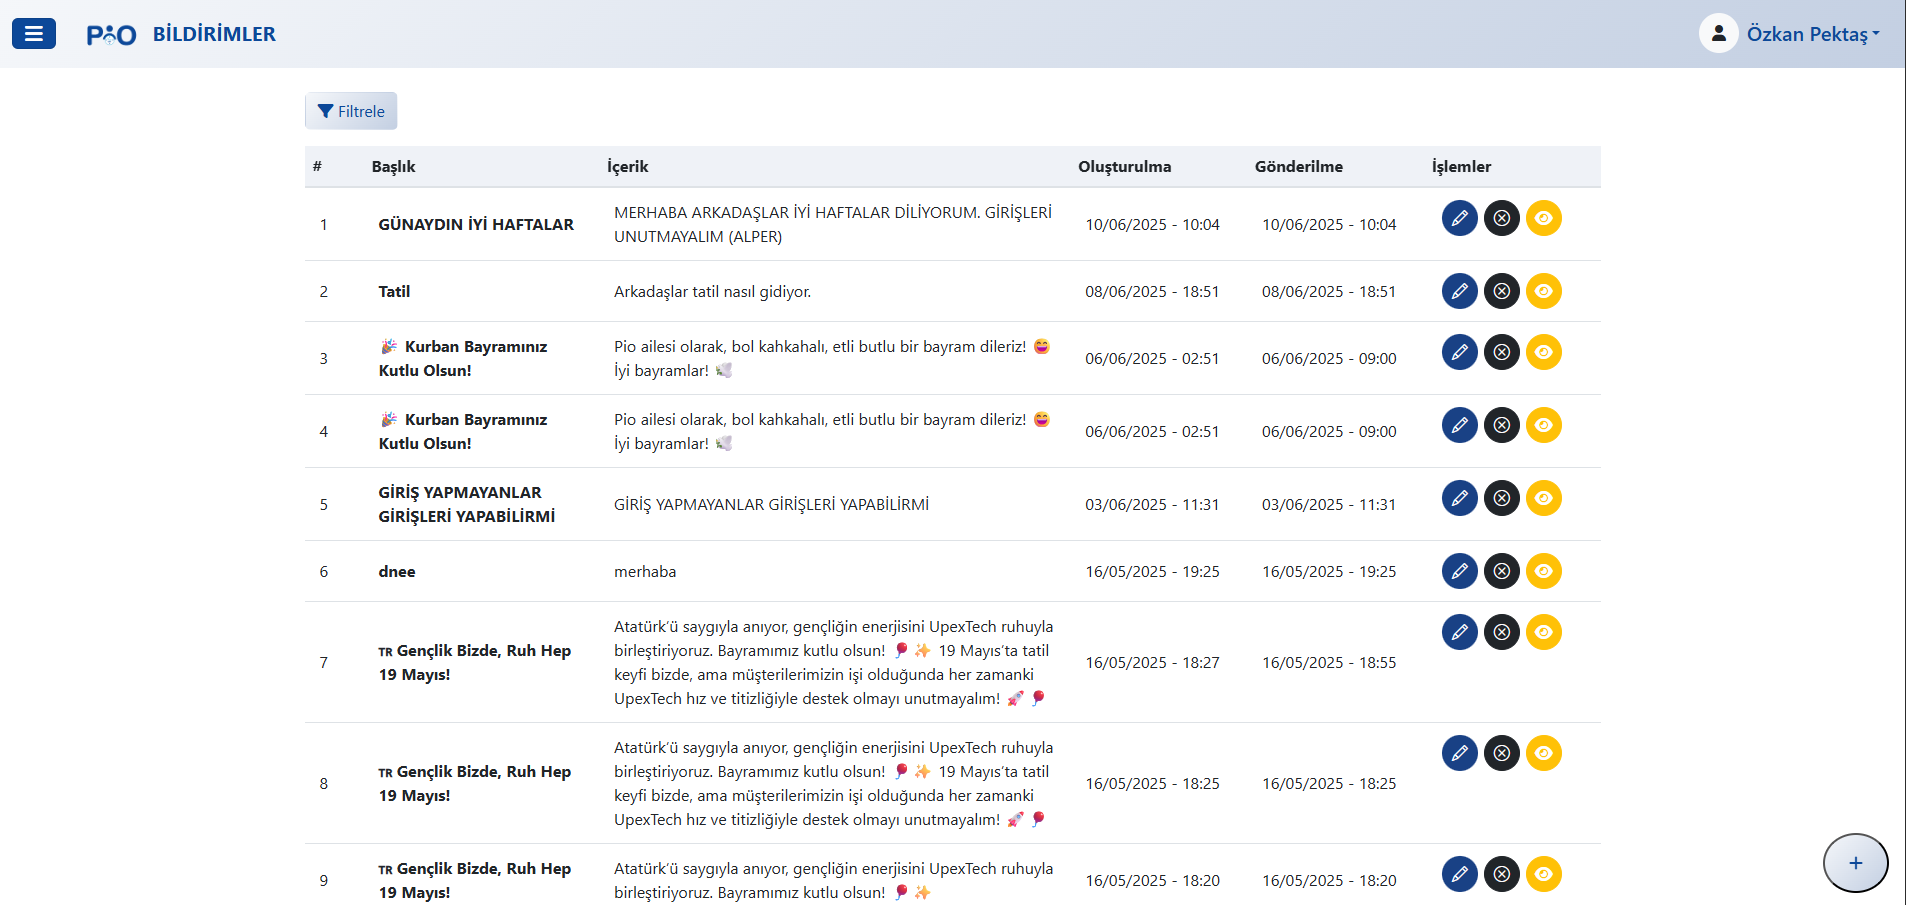The width and height of the screenshot is (1906, 905).
Task: Delete the Tatil notification
Action: pos(1501,291)
